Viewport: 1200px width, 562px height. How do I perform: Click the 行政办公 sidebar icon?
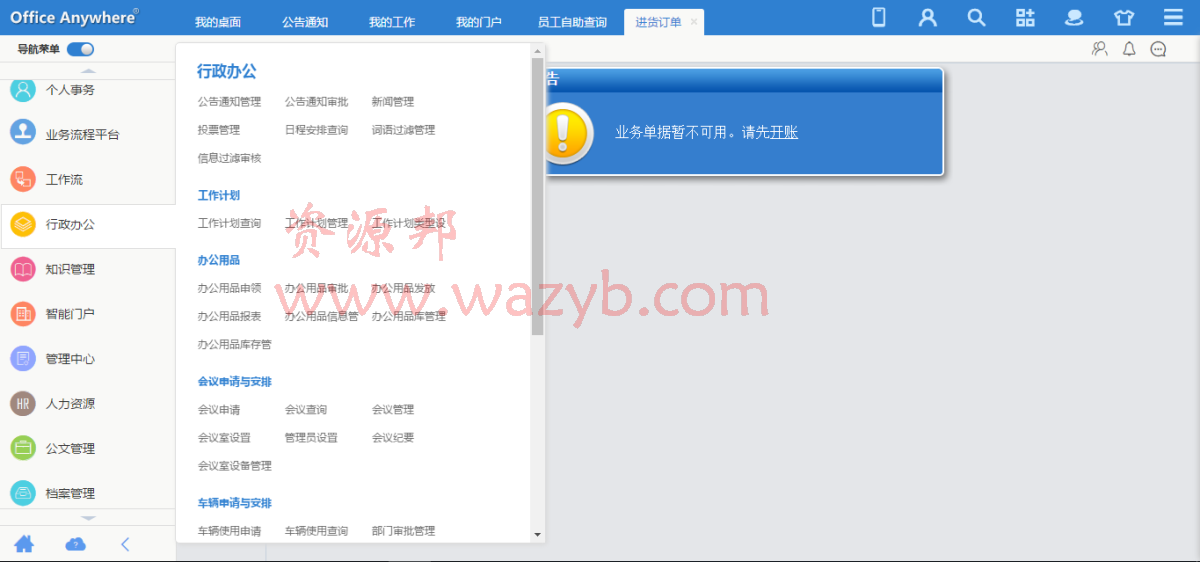23,224
